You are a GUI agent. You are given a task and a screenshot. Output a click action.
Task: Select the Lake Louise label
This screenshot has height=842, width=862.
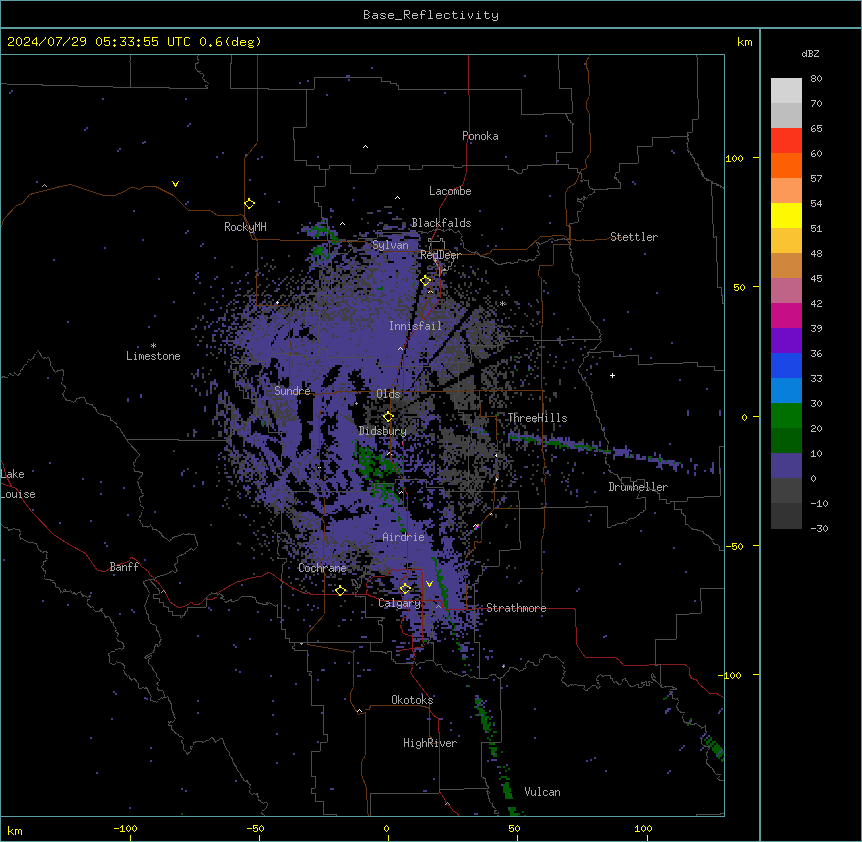(x=18, y=484)
